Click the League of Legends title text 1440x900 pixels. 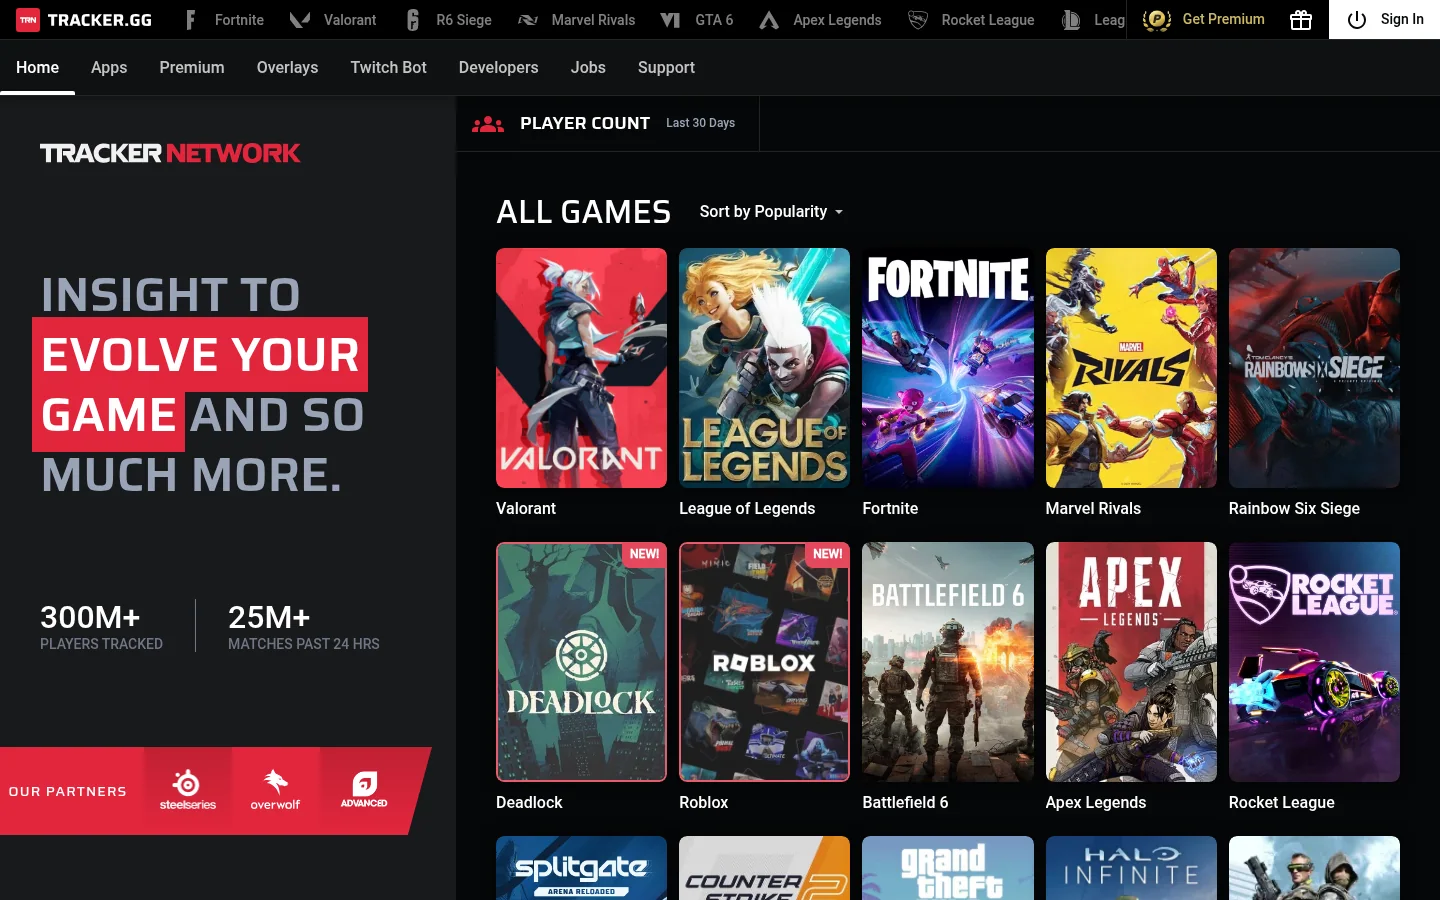(x=747, y=508)
